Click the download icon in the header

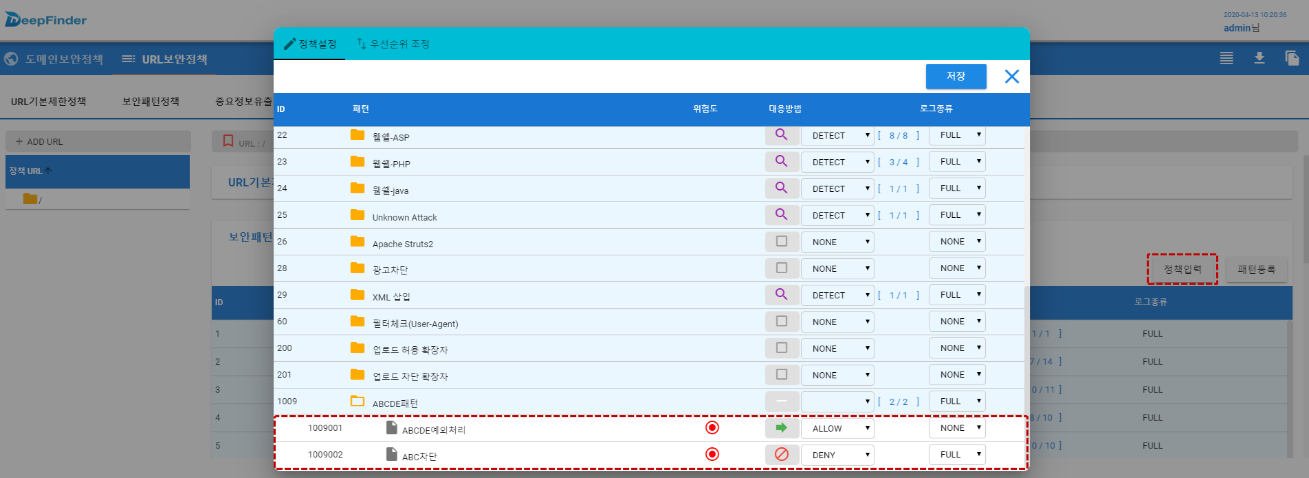(x=1259, y=58)
